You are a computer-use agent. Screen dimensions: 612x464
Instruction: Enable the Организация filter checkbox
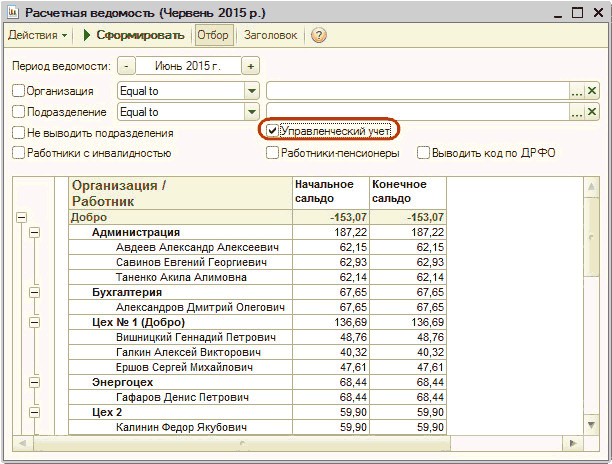coord(18,91)
